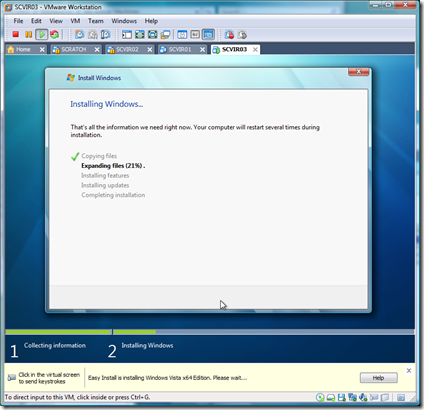The height and width of the screenshot is (410, 424).
Task: Open the Snapshot Manager toolbar icon
Action: pos(106,34)
